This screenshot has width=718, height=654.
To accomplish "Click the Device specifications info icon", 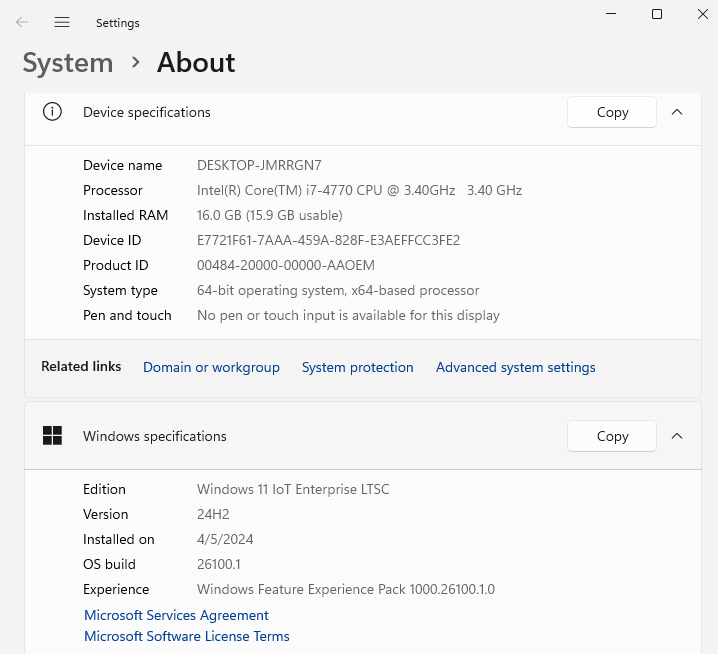I will point(52,112).
